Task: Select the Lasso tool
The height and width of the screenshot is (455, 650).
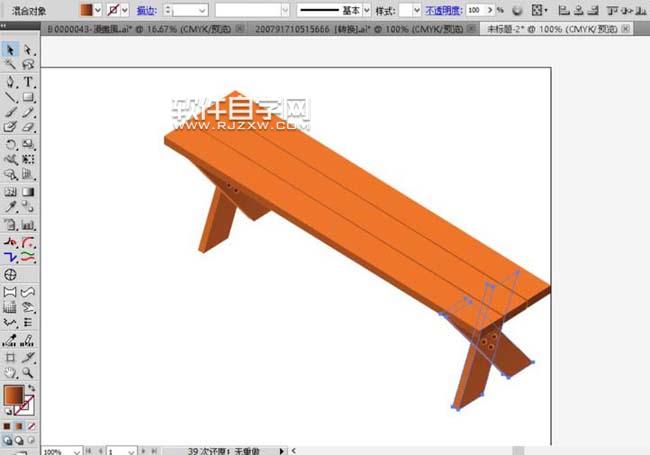Action: (28, 64)
